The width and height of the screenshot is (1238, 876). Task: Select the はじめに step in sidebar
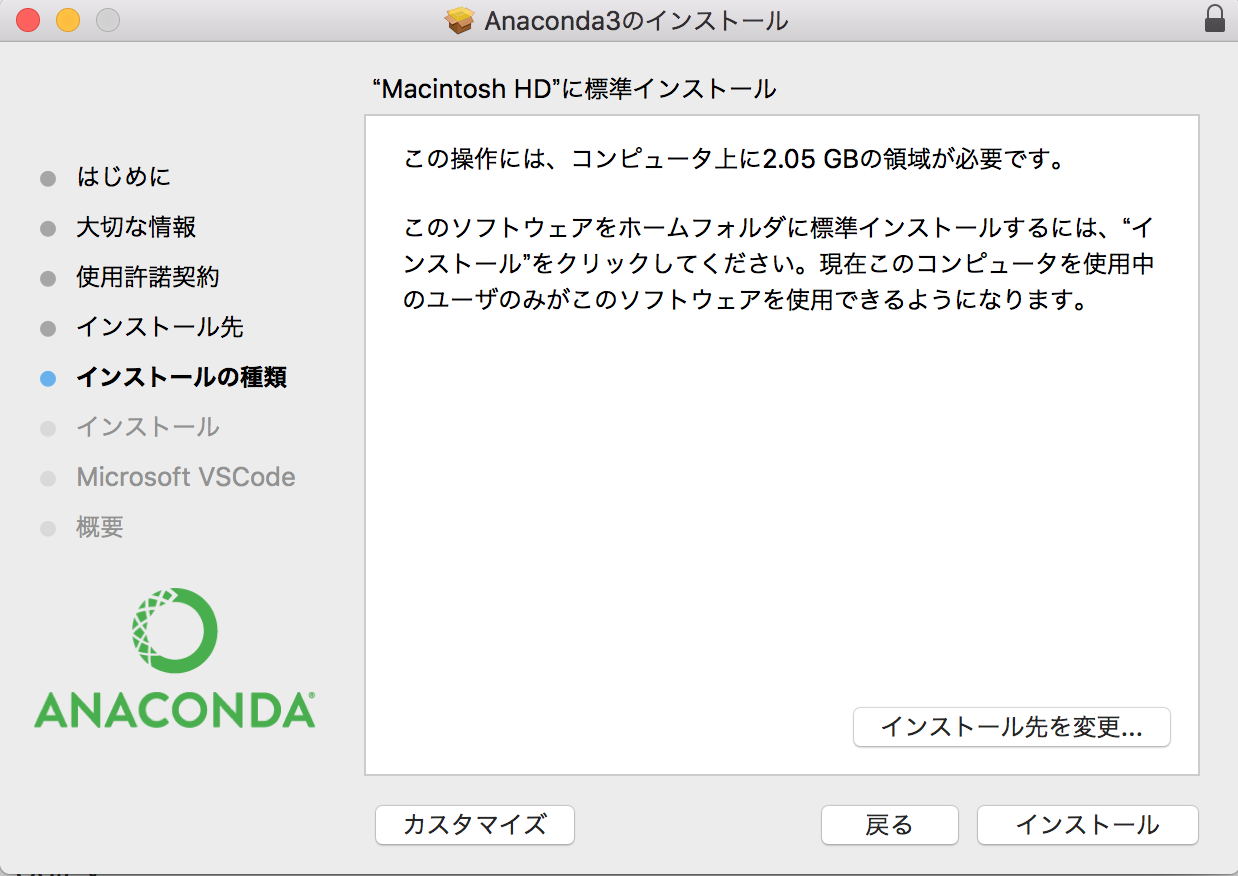click(x=123, y=178)
